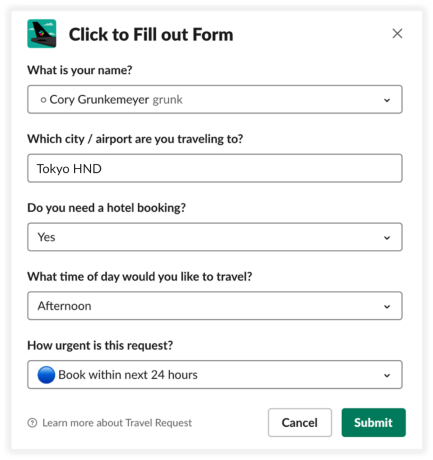Submit the travel request form
The height and width of the screenshot is (460, 433).
pyautogui.click(x=373, y=422)
